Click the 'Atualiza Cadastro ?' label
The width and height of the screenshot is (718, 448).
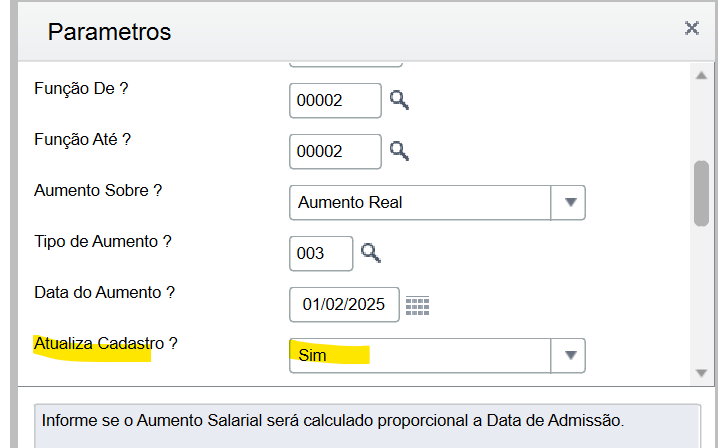[x=105, y=343]
